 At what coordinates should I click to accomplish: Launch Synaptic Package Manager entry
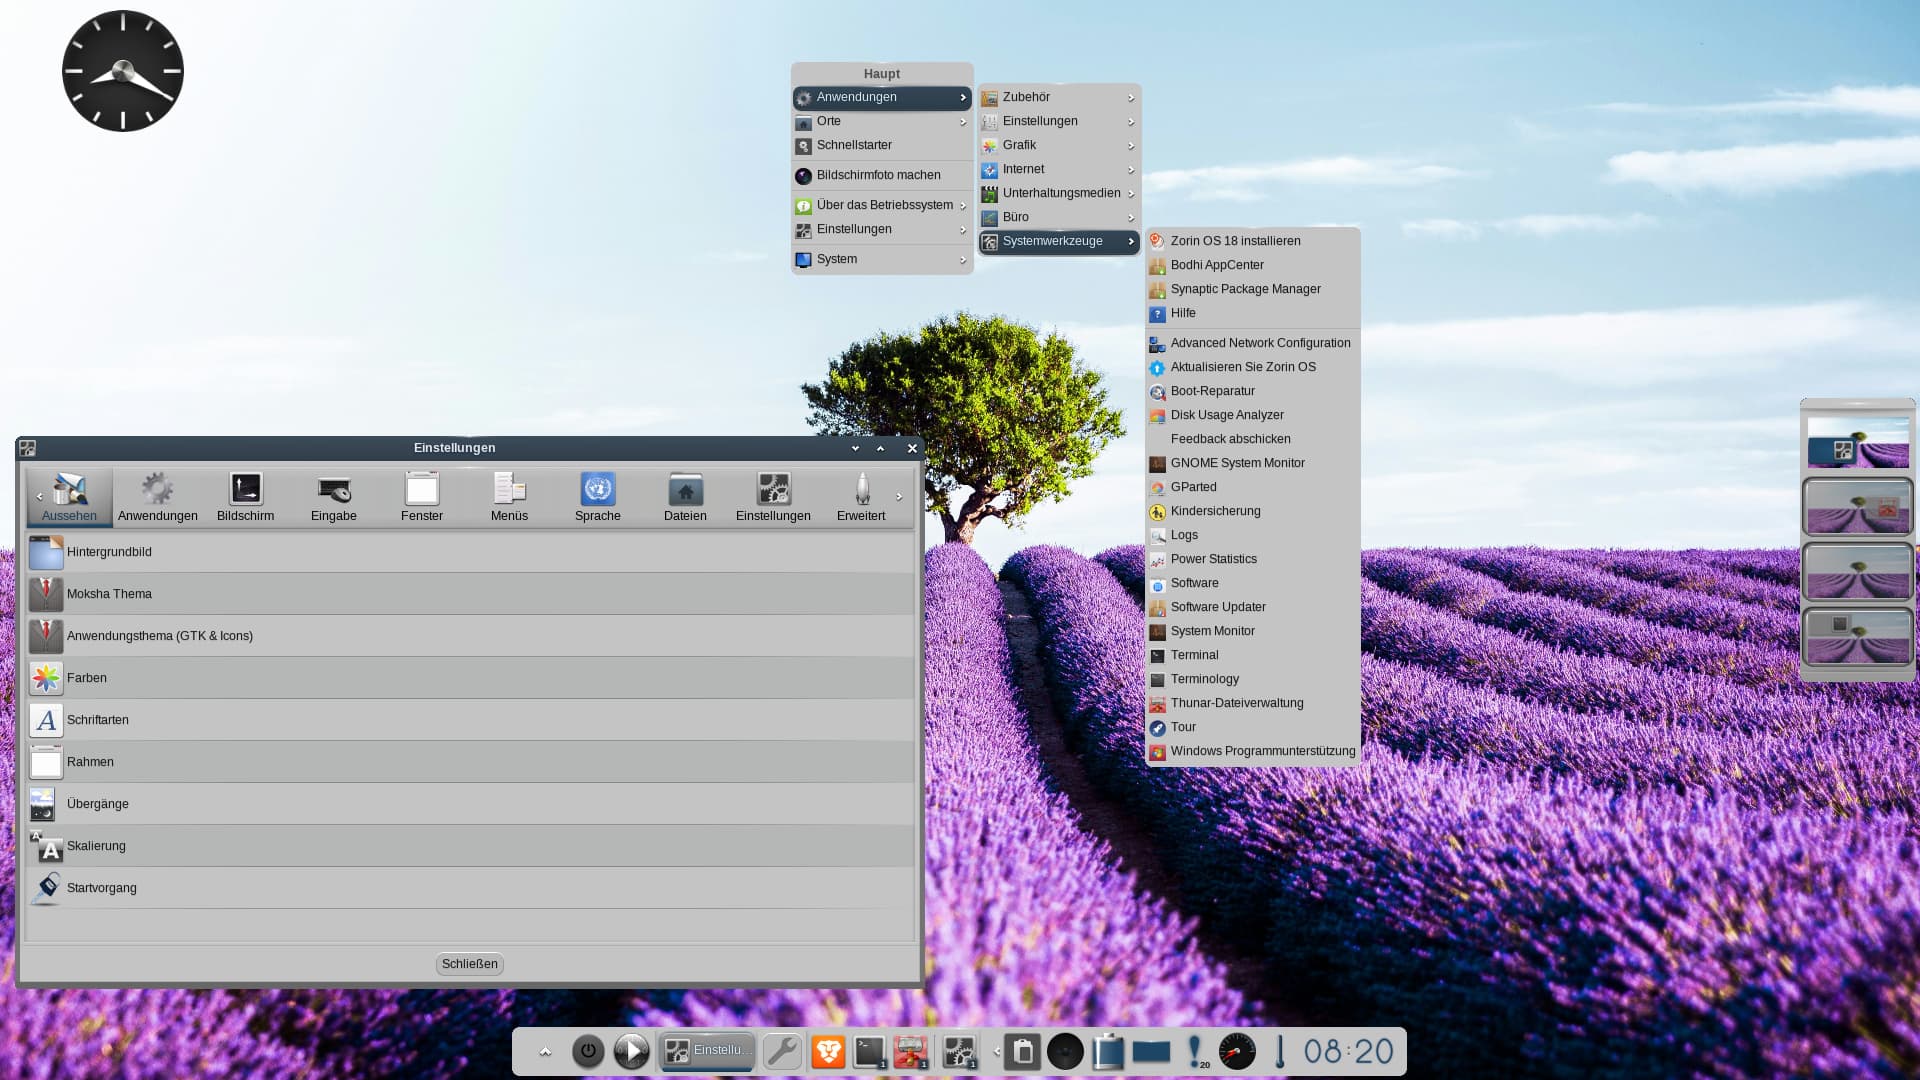coord(1245,289)
